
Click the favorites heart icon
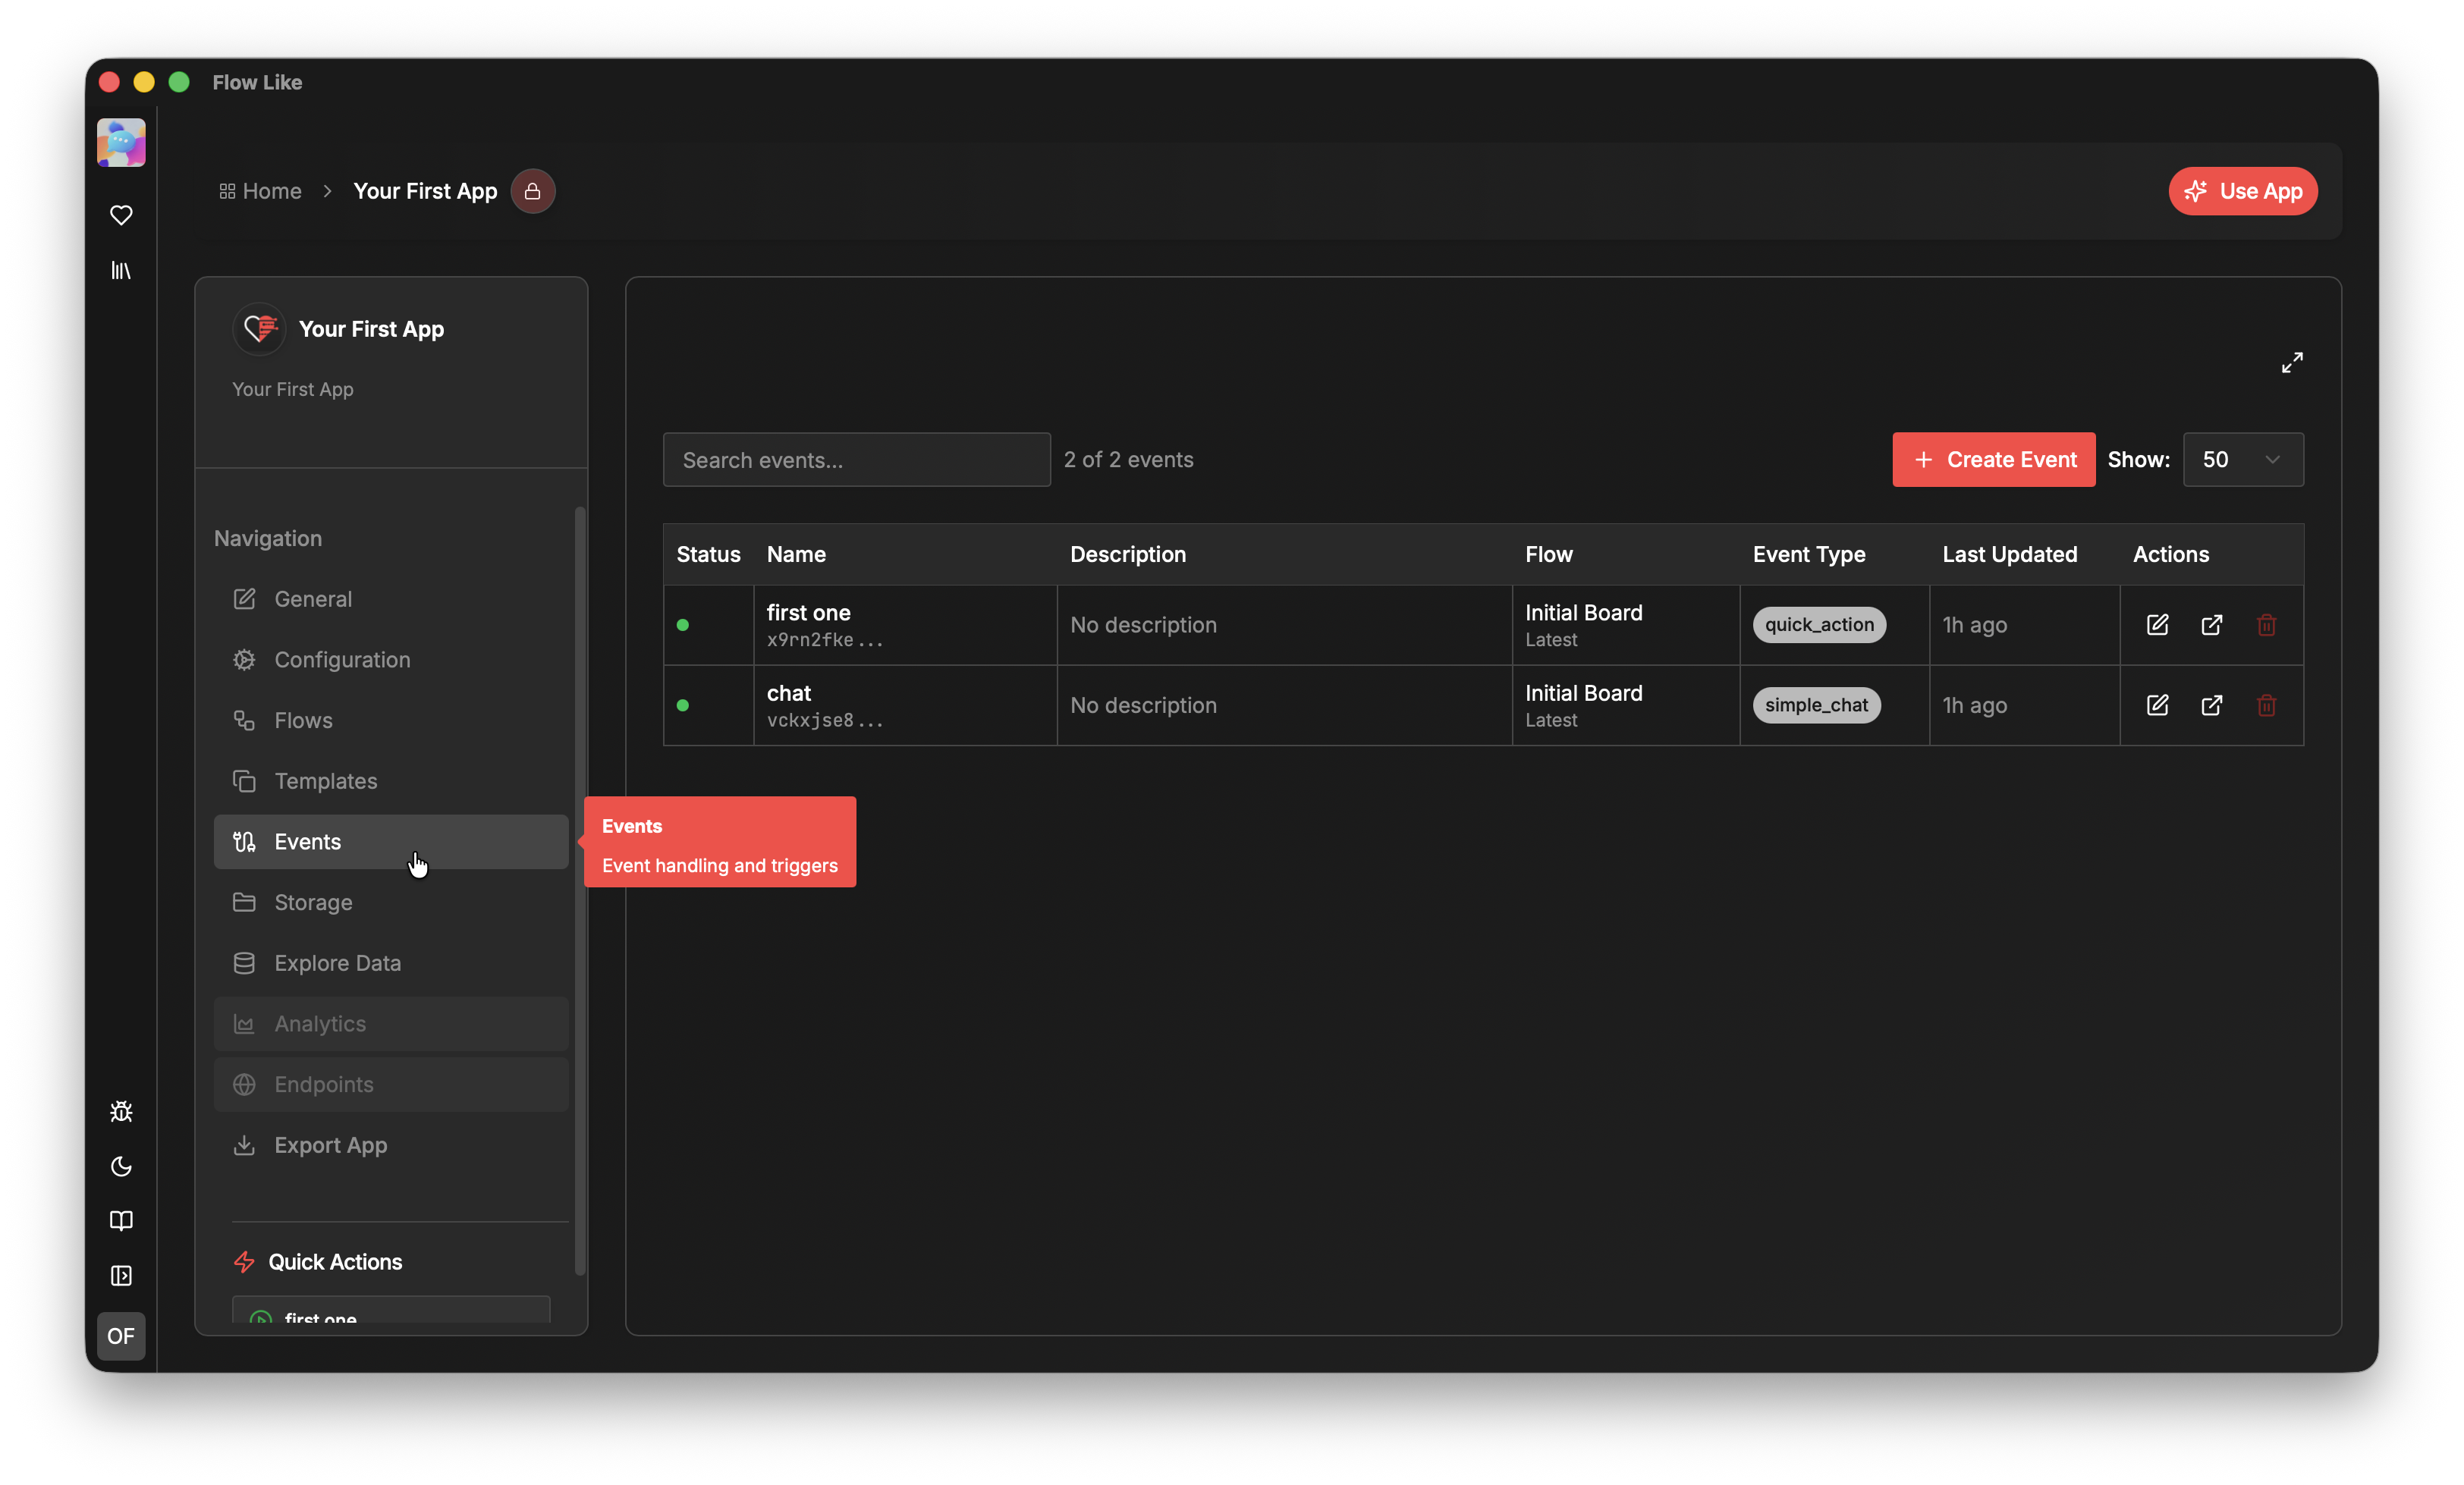120,215
